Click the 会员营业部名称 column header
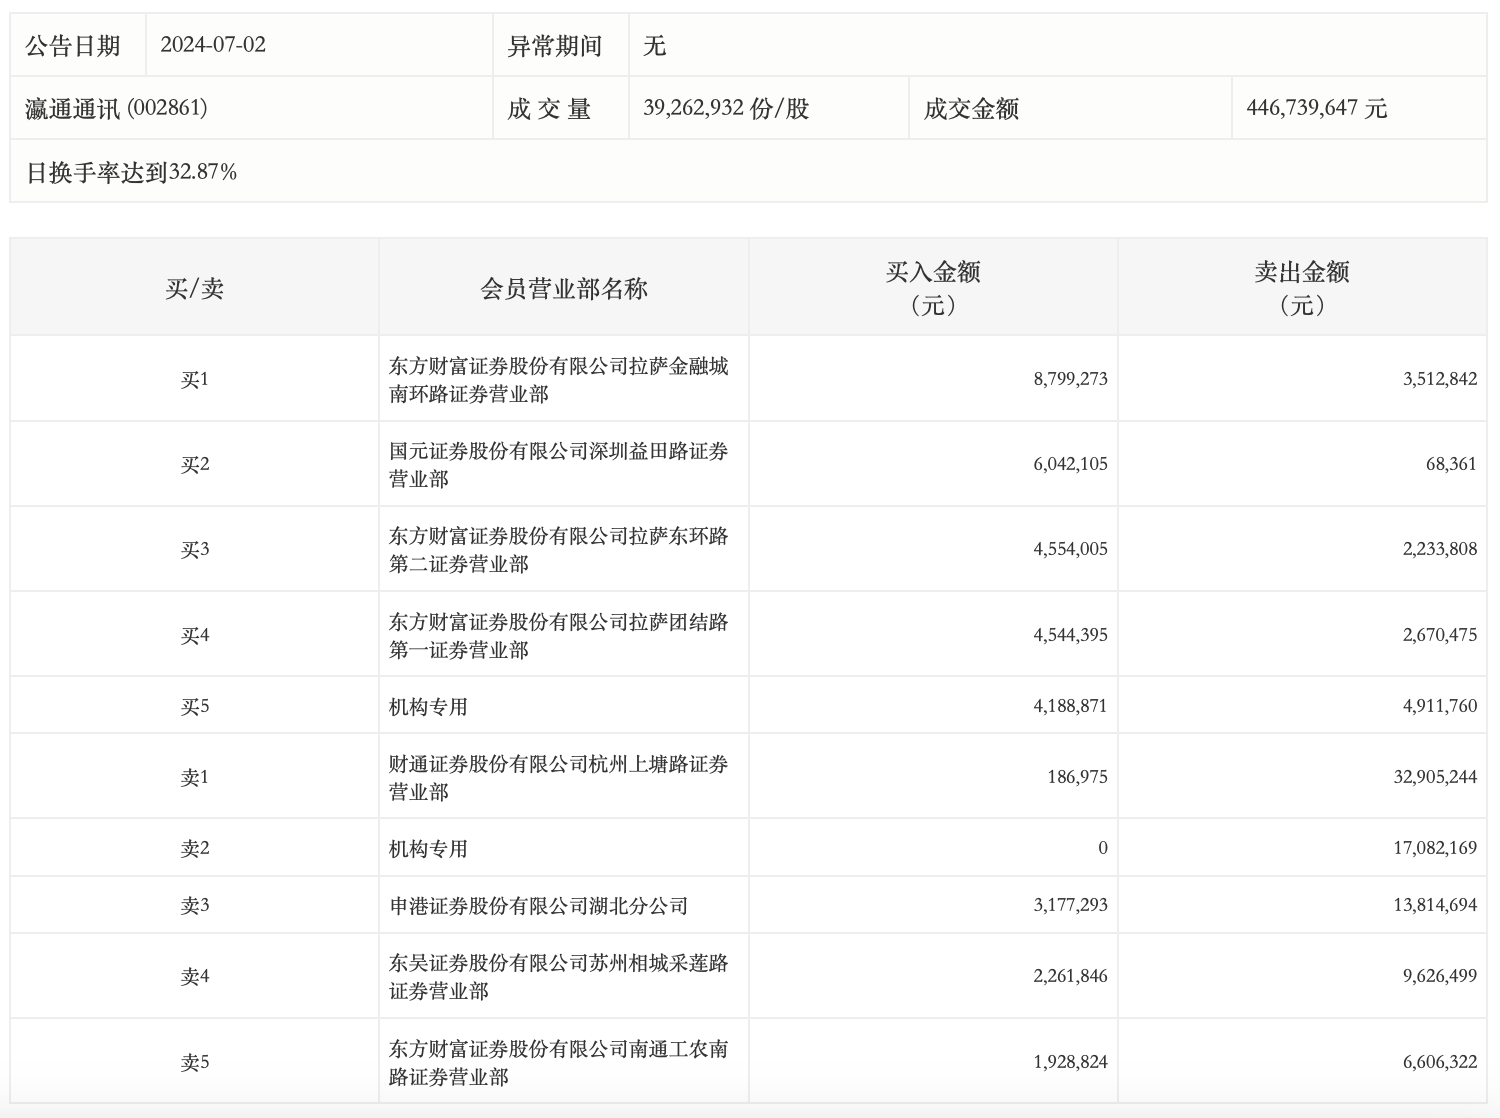Image resolution: width=1500 pixels, height=1118 pixels. click(x=564, y=288)
